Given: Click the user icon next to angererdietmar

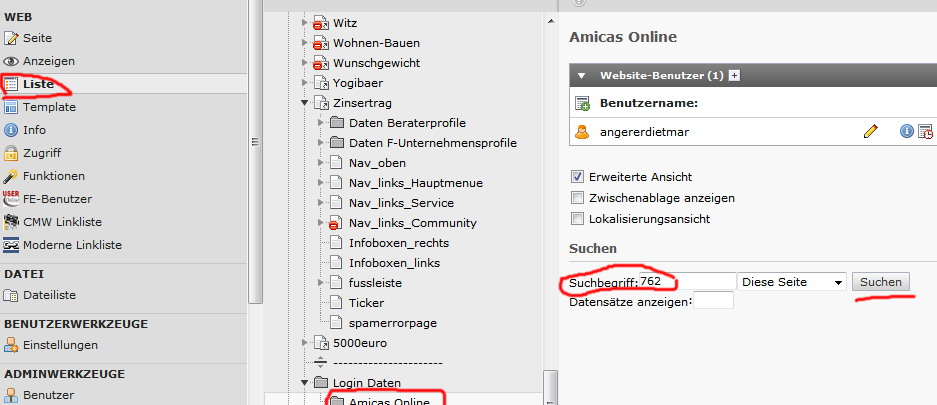Looking at the screenshot, I should click(582, 131).
